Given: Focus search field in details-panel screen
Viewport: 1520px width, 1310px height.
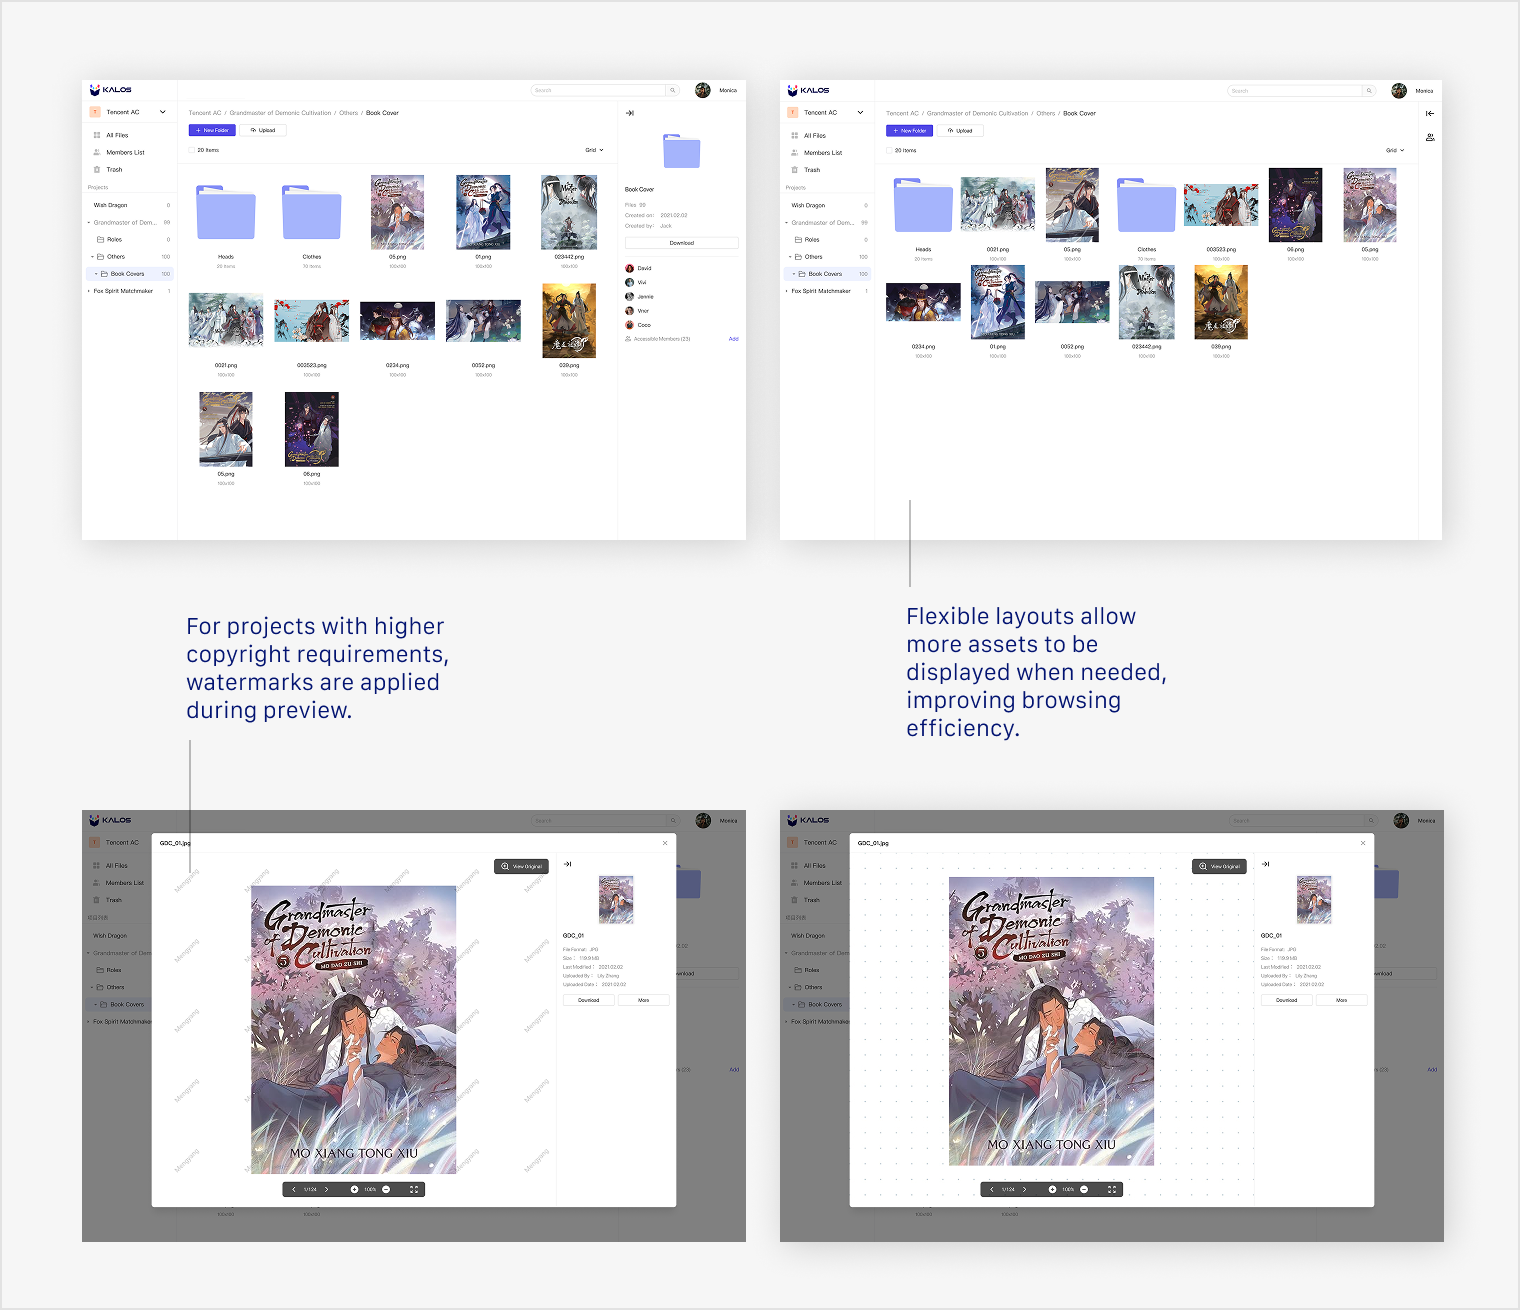Looking at the screenshot, I should [x=598, y=90].
